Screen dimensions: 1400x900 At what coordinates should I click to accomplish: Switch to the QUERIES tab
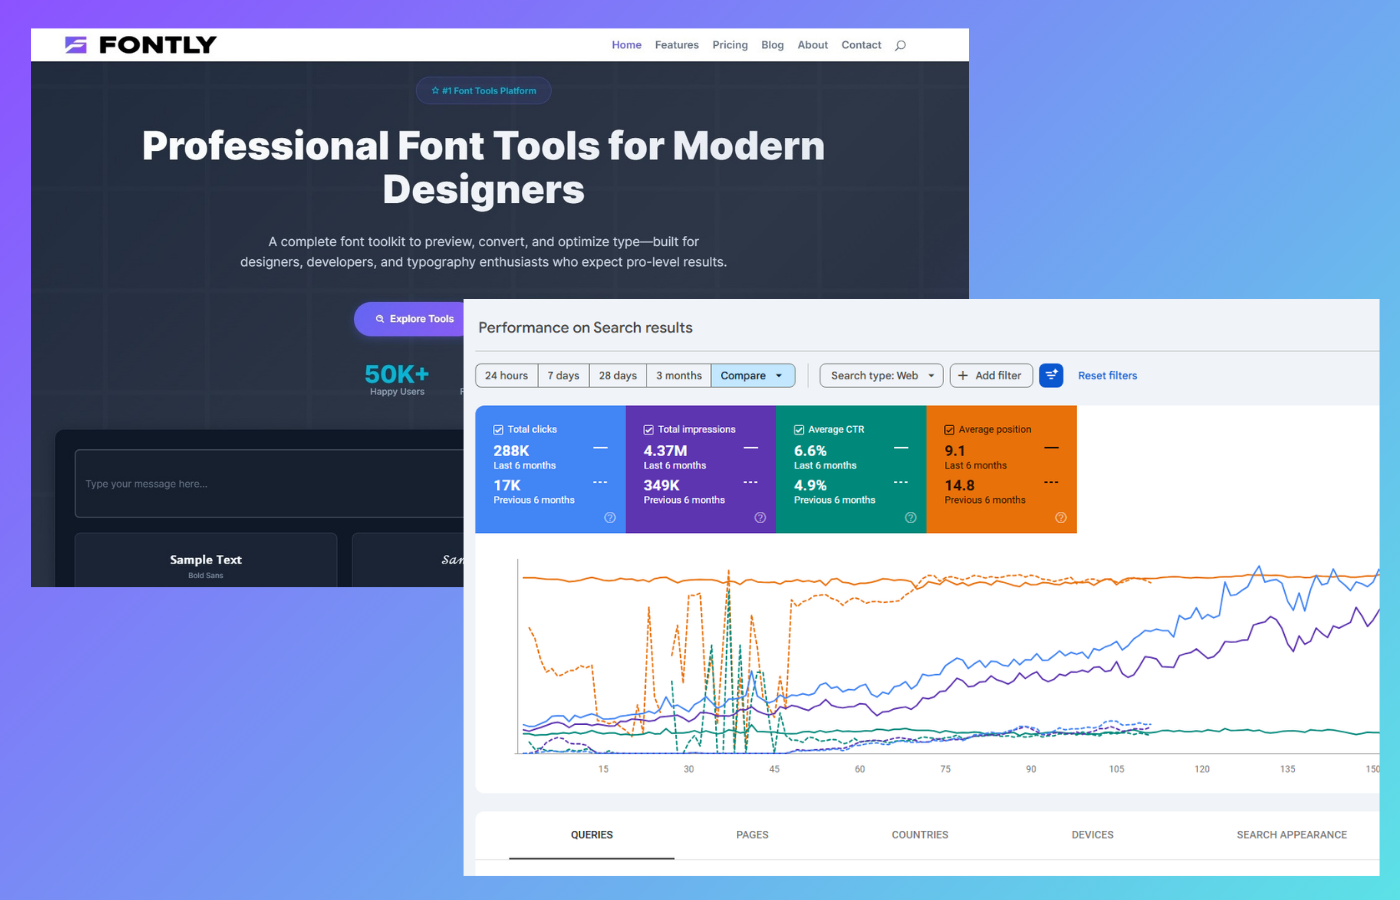tap(592, 835)
